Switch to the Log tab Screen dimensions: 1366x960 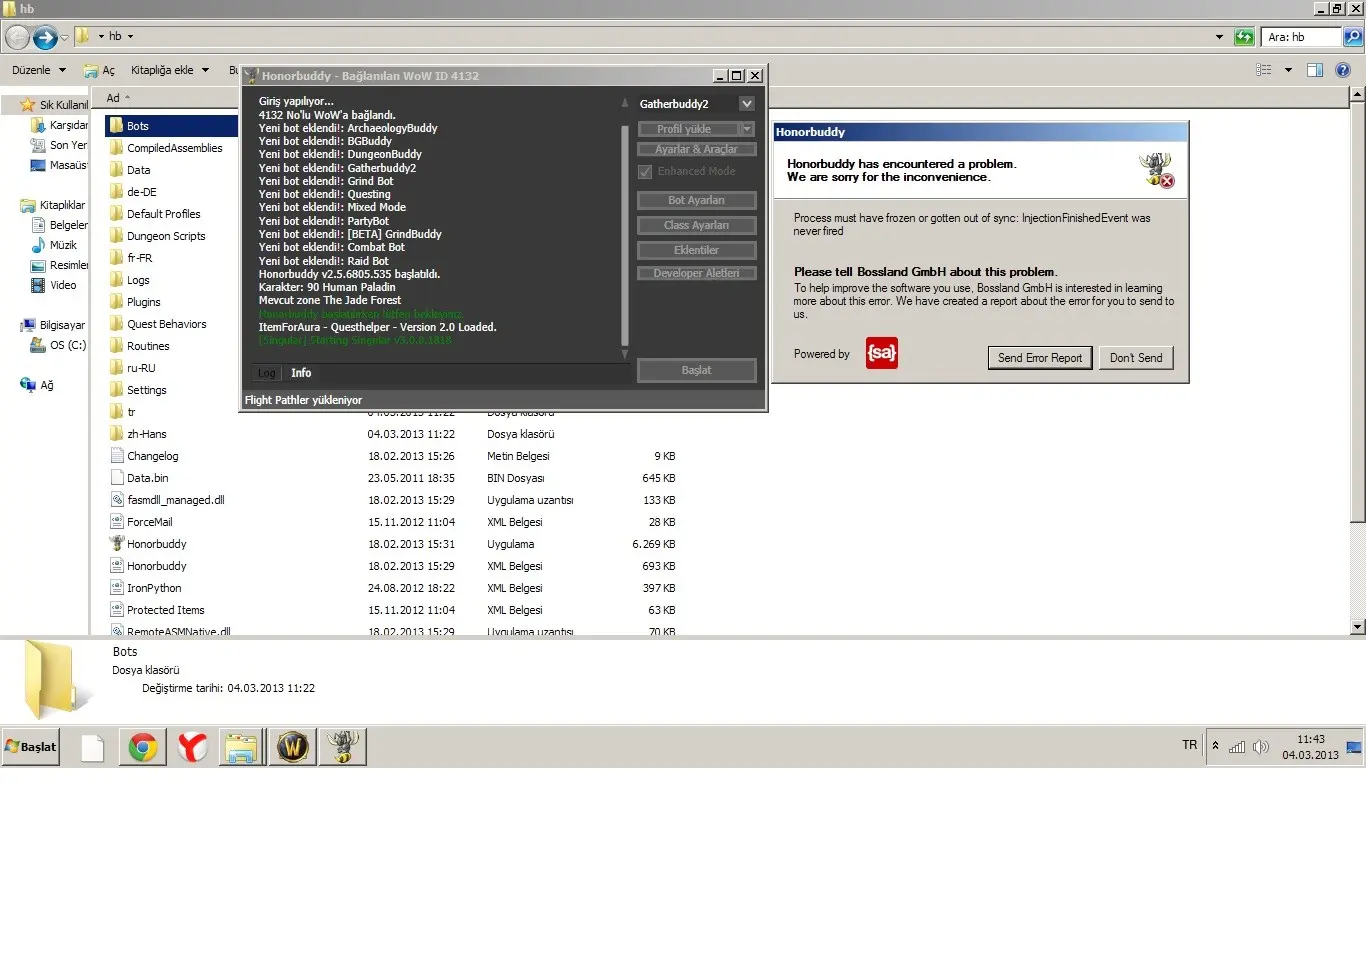266,373
